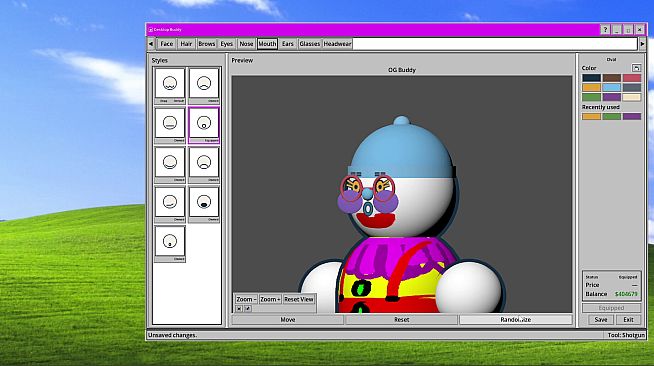Click the Move button under preview
The image size is (654, 366).
[x=288, y=320]
